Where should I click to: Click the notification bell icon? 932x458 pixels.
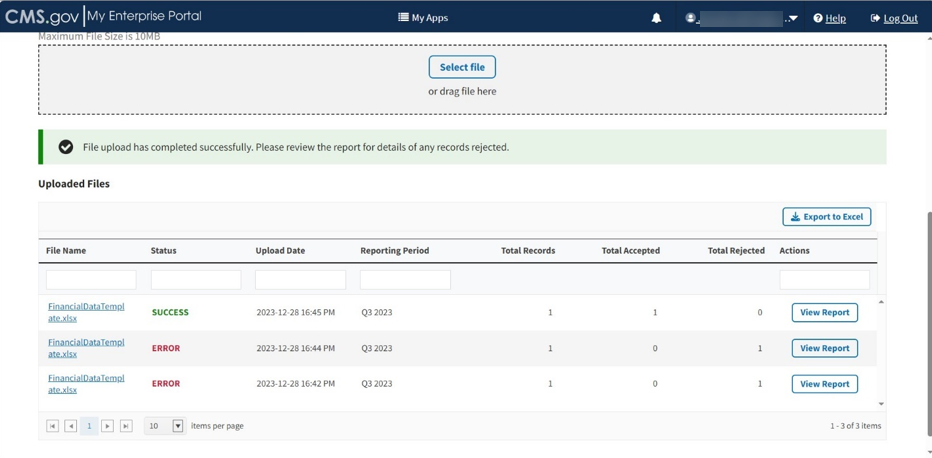656,18
